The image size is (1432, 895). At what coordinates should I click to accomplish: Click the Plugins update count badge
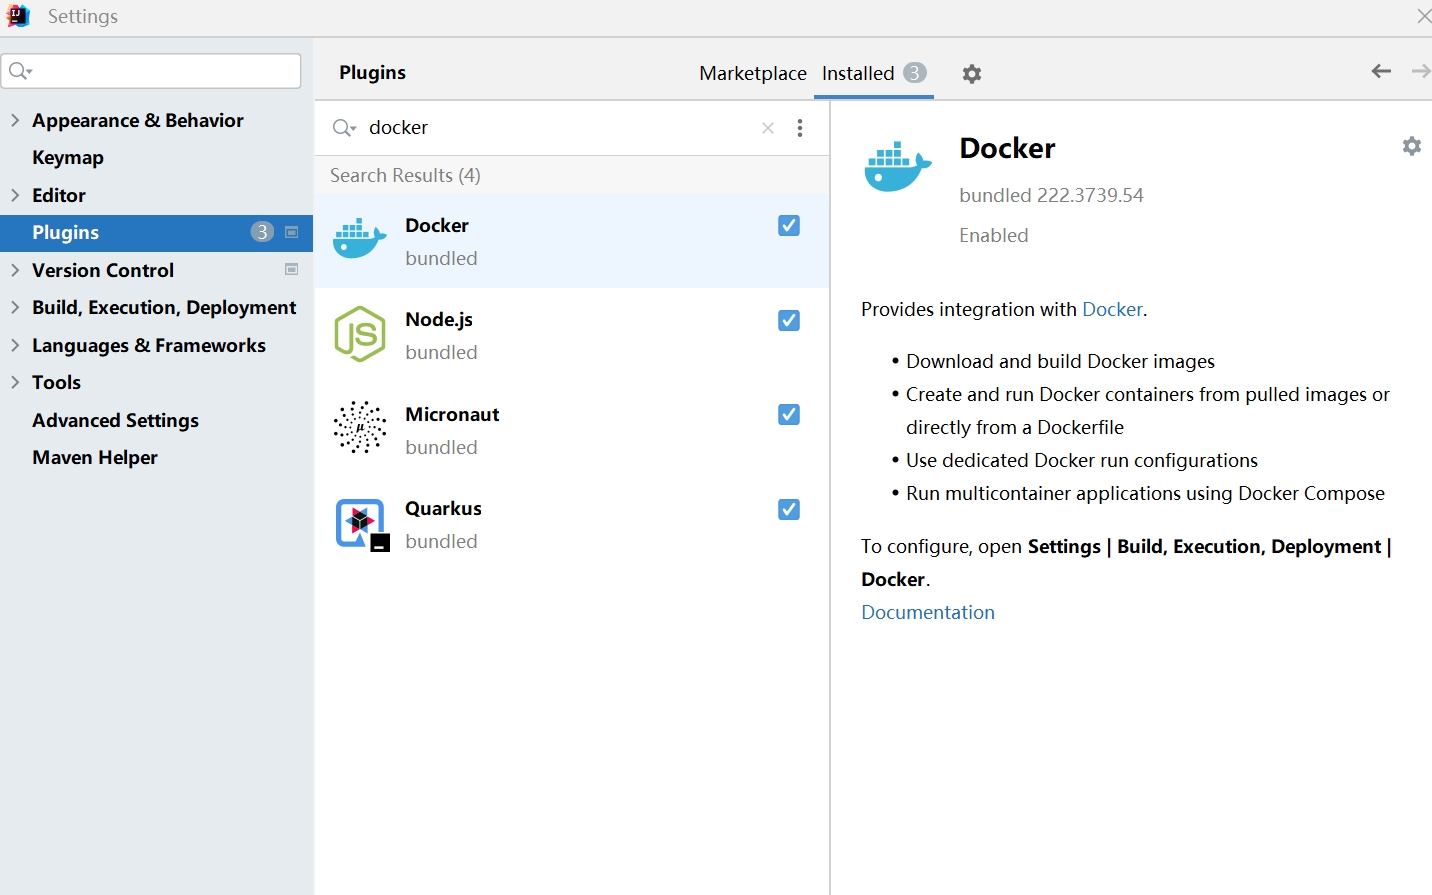click(x=262, y=232)
